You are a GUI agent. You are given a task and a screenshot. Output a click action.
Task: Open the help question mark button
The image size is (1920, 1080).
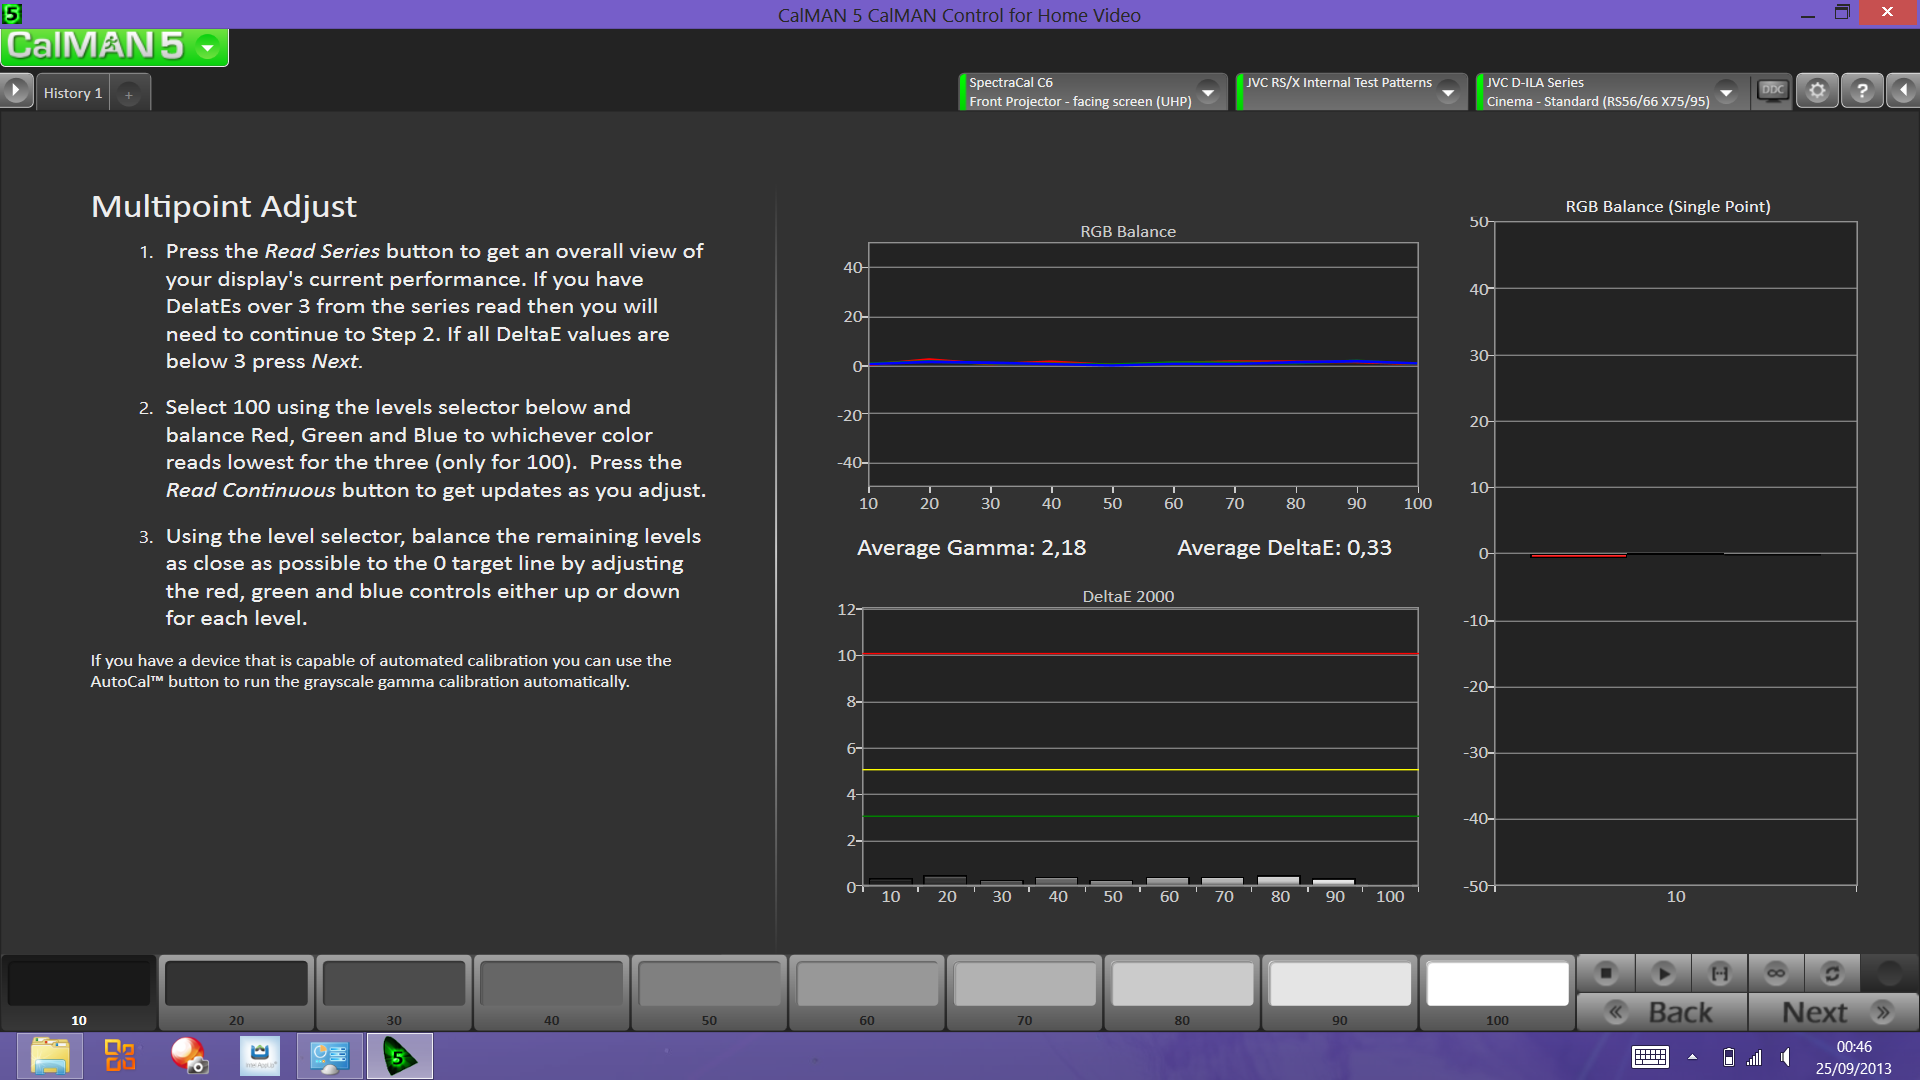point(1862,91)
